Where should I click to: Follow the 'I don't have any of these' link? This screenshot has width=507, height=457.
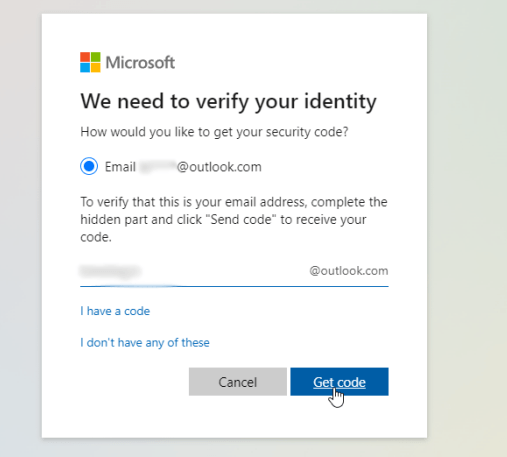(x=145, y=342)
